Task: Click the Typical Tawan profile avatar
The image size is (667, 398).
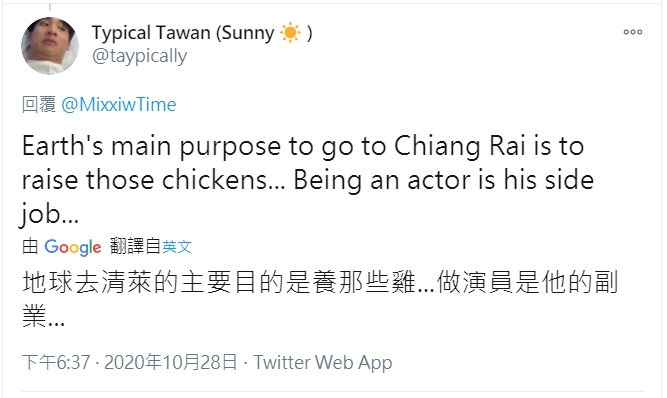Action: point(50,45)
